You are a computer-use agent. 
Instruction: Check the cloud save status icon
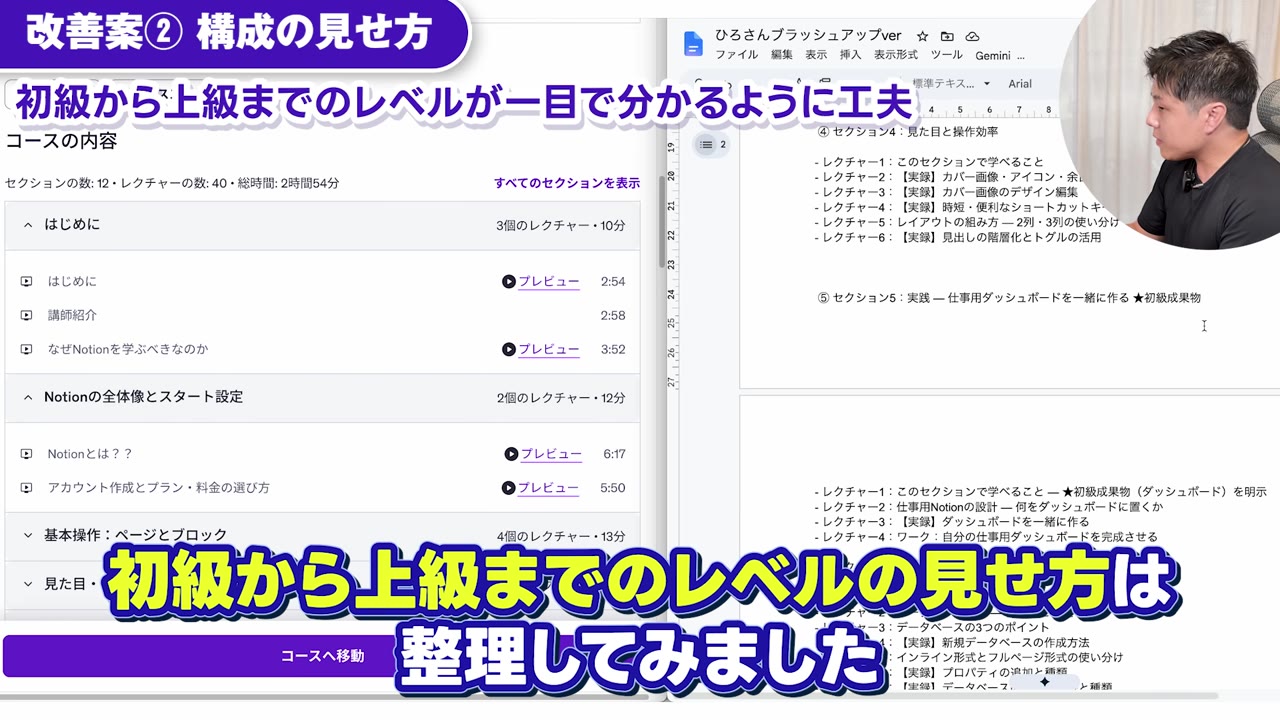click(972, 36)
